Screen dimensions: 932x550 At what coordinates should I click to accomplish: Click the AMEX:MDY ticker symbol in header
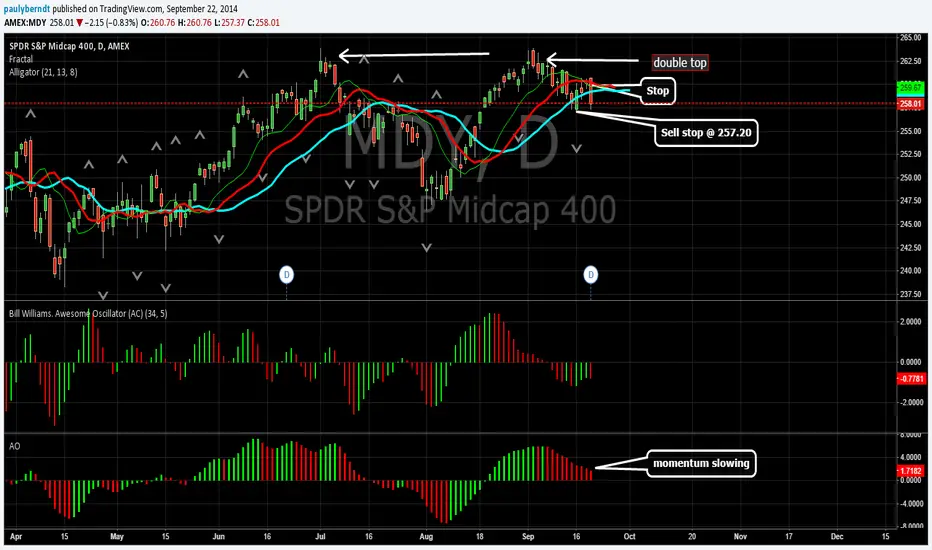[25, 23]
